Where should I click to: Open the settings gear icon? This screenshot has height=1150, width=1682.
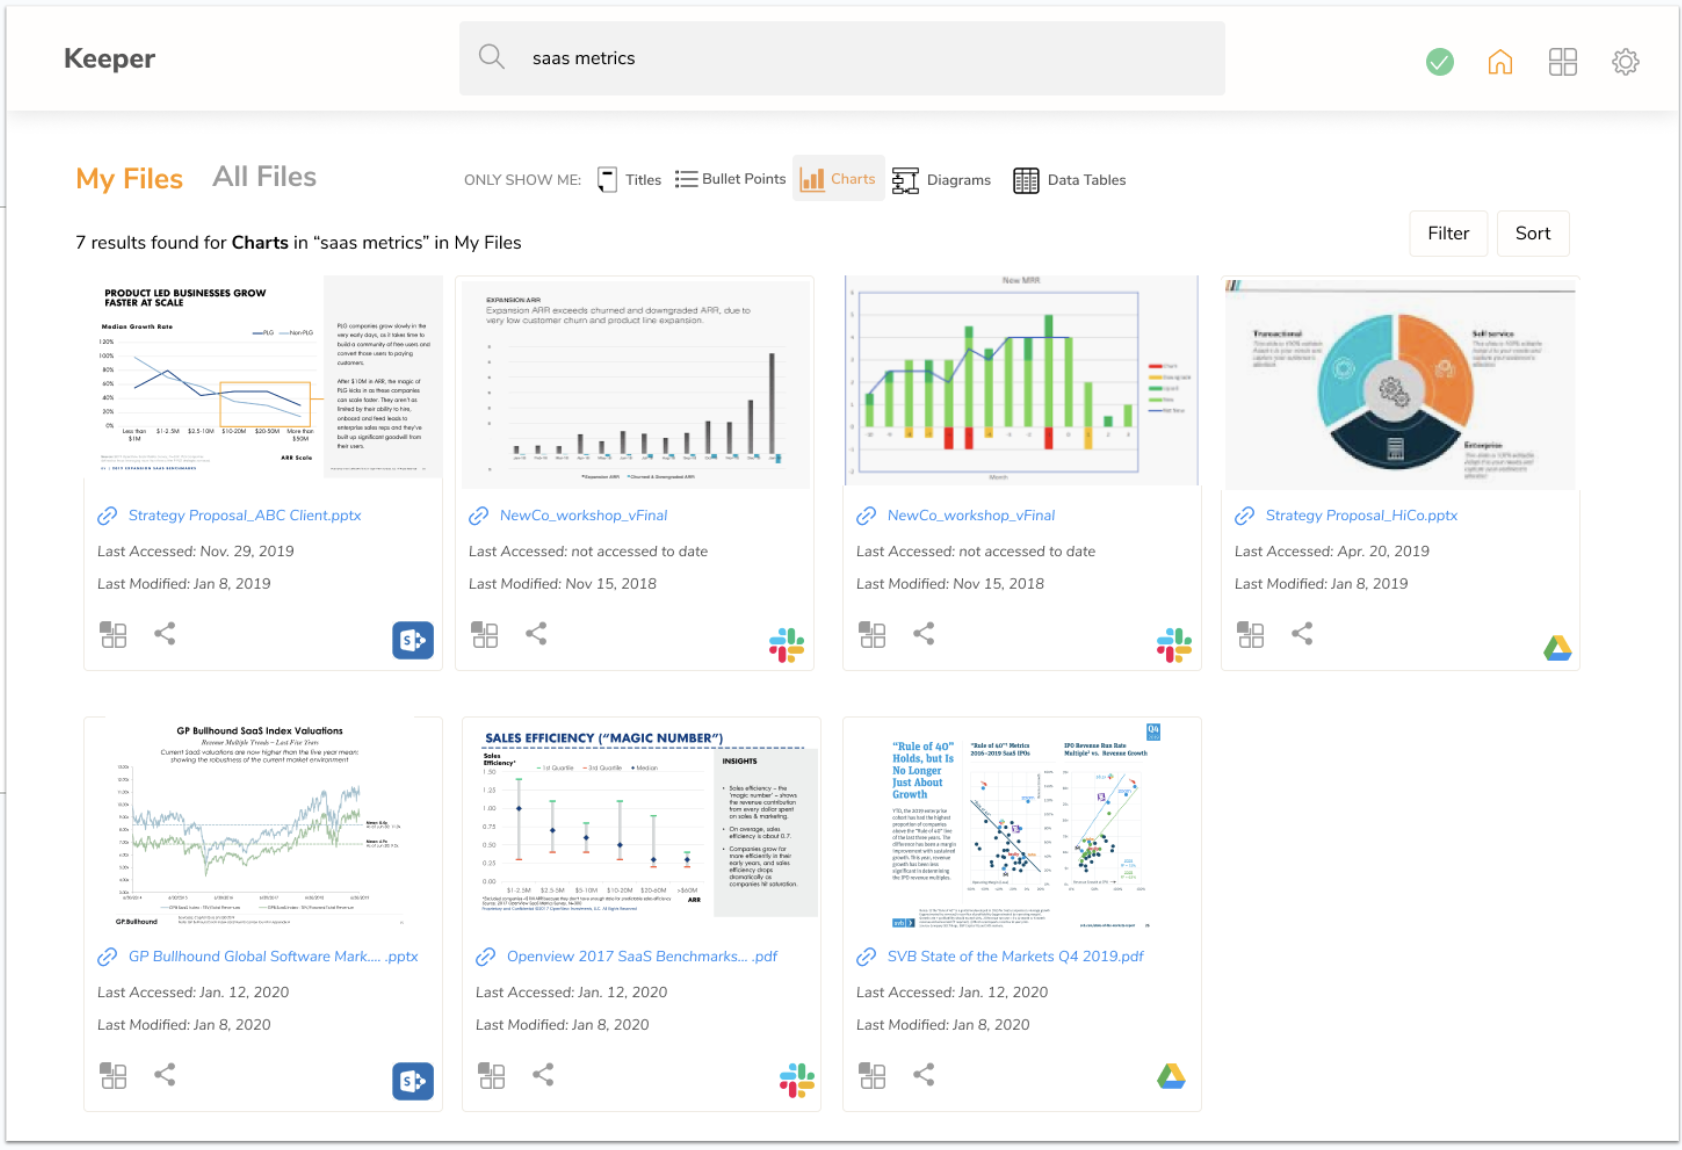pos(1625,62)
